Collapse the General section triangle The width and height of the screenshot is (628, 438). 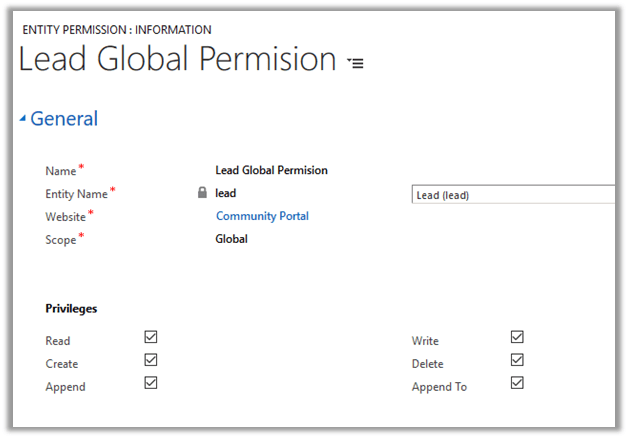point(23,119)
